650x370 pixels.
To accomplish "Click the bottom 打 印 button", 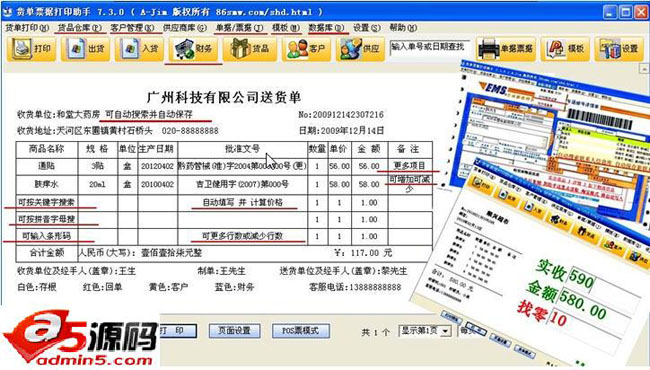I will (x=177, y=331).
